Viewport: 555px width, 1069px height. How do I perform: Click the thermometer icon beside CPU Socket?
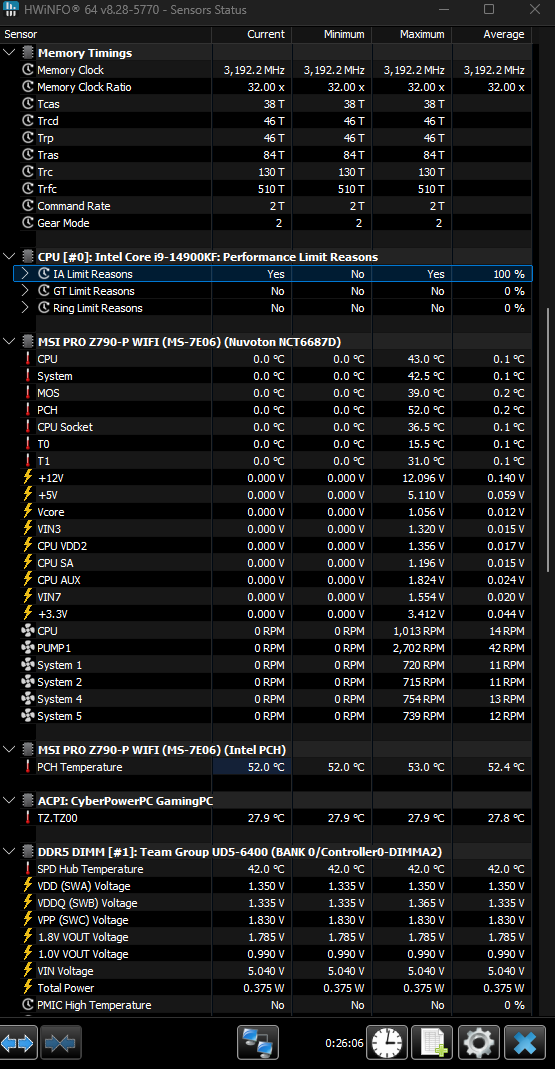point(28,427)
